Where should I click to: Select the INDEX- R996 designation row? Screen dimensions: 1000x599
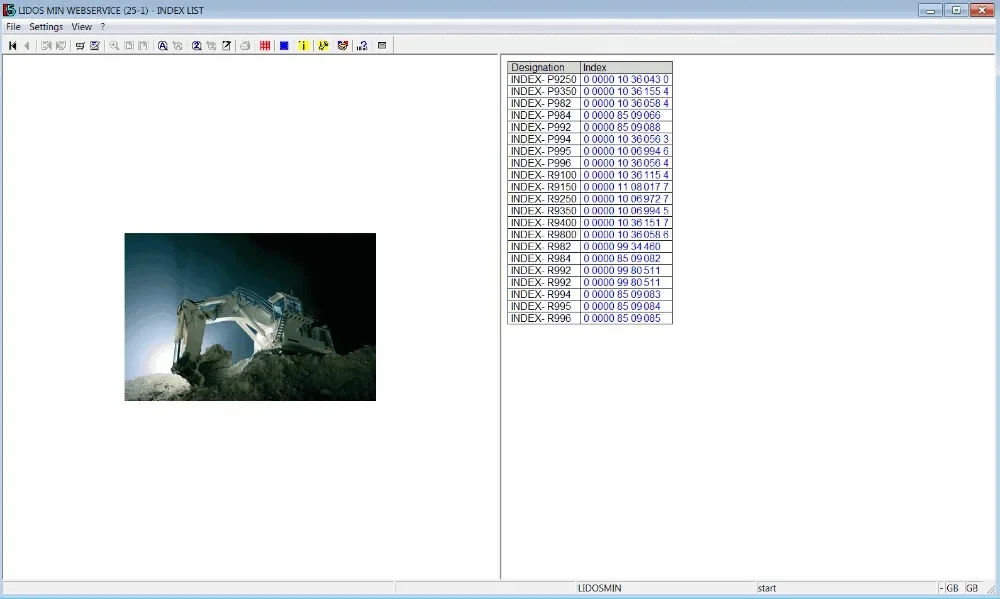point(541,318)
